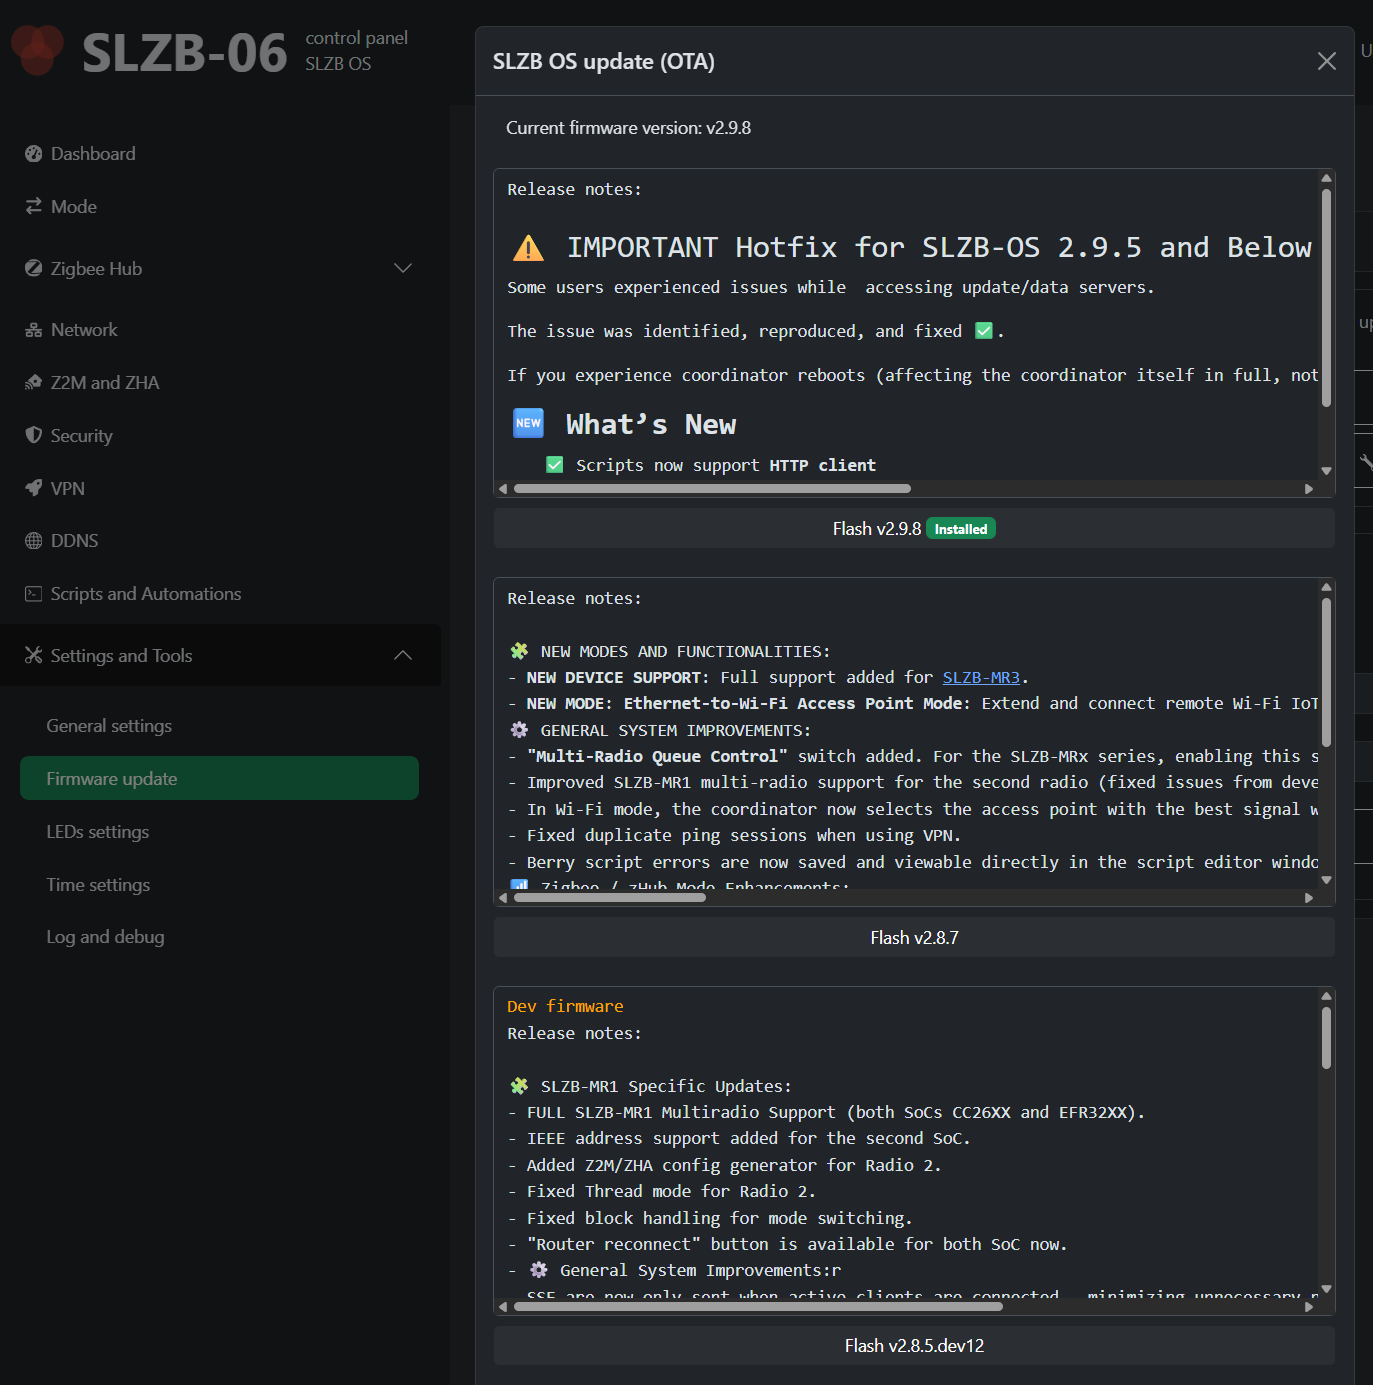Collapse the Settings and Tools chevron
The image size is (1373, 1385).
(x=403, y=655)
